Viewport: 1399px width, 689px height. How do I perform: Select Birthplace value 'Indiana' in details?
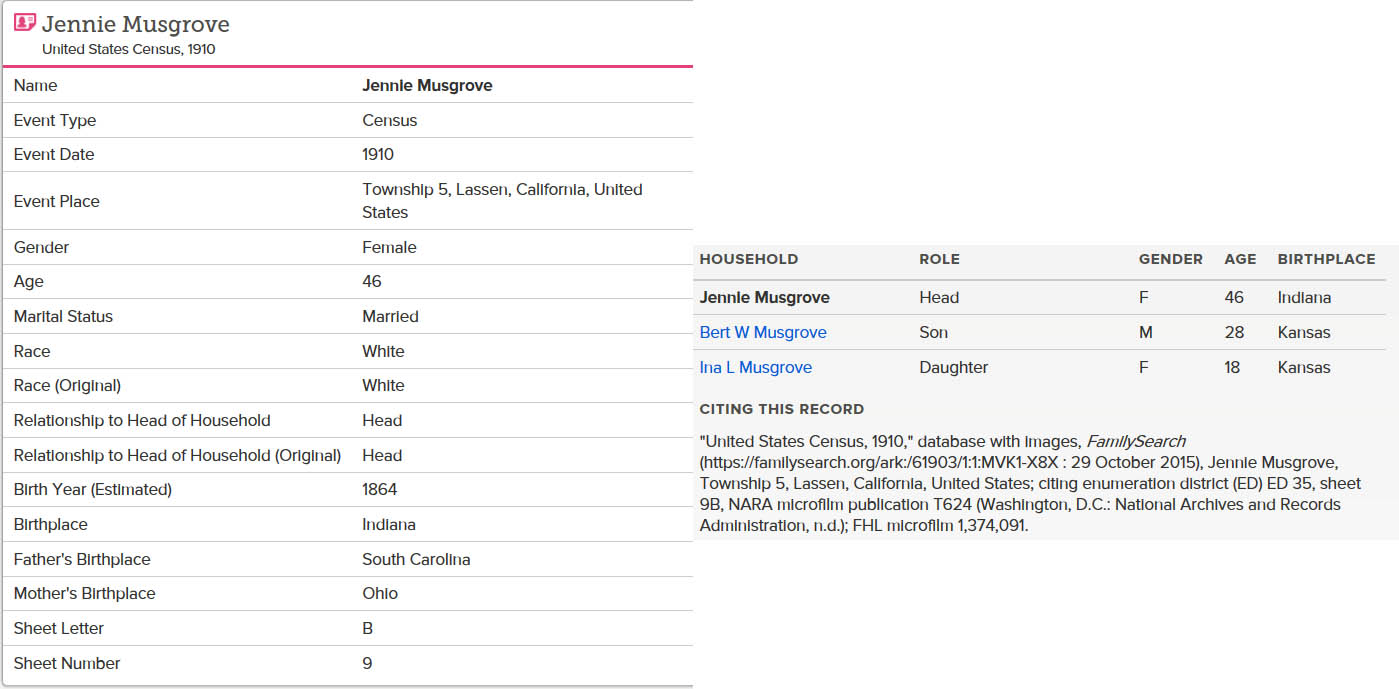389,524
